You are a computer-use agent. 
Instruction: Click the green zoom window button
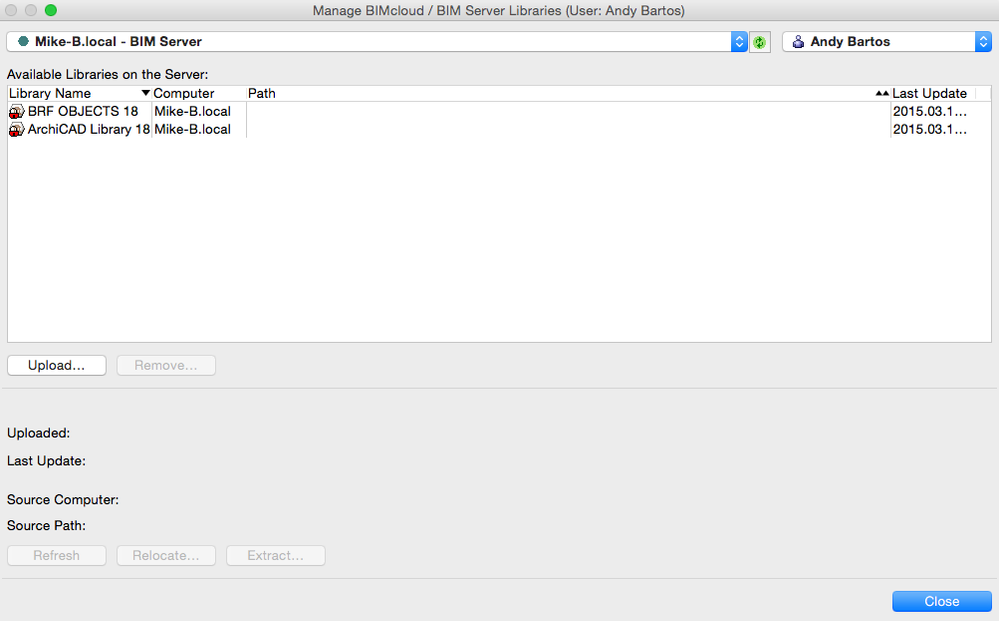pyautogui.click(x=51, y=10)
